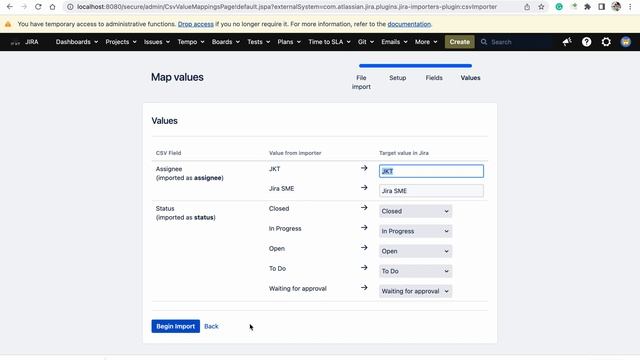The image size is (640, 360).
Task: Click the 'In Progress' importer value text
Action: point(285,229)
